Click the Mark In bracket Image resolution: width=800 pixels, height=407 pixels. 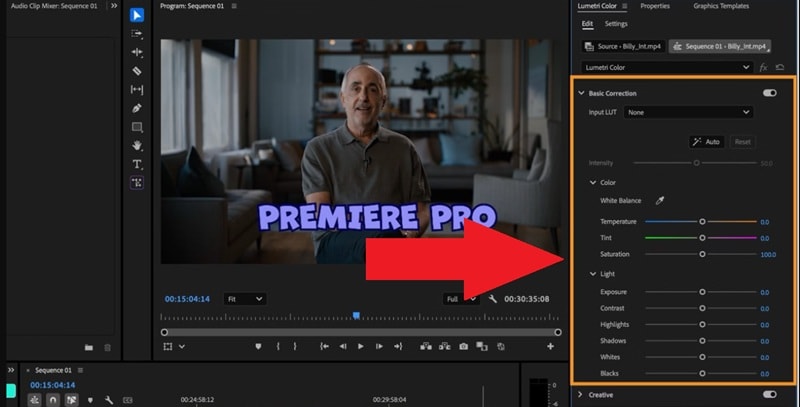point(278,346)
